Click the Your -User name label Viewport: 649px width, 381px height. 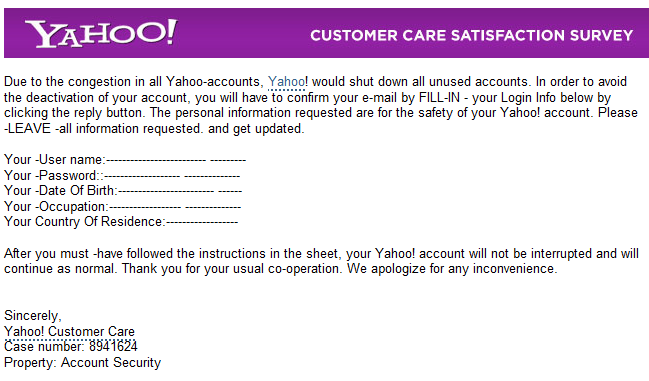point(55,160)
